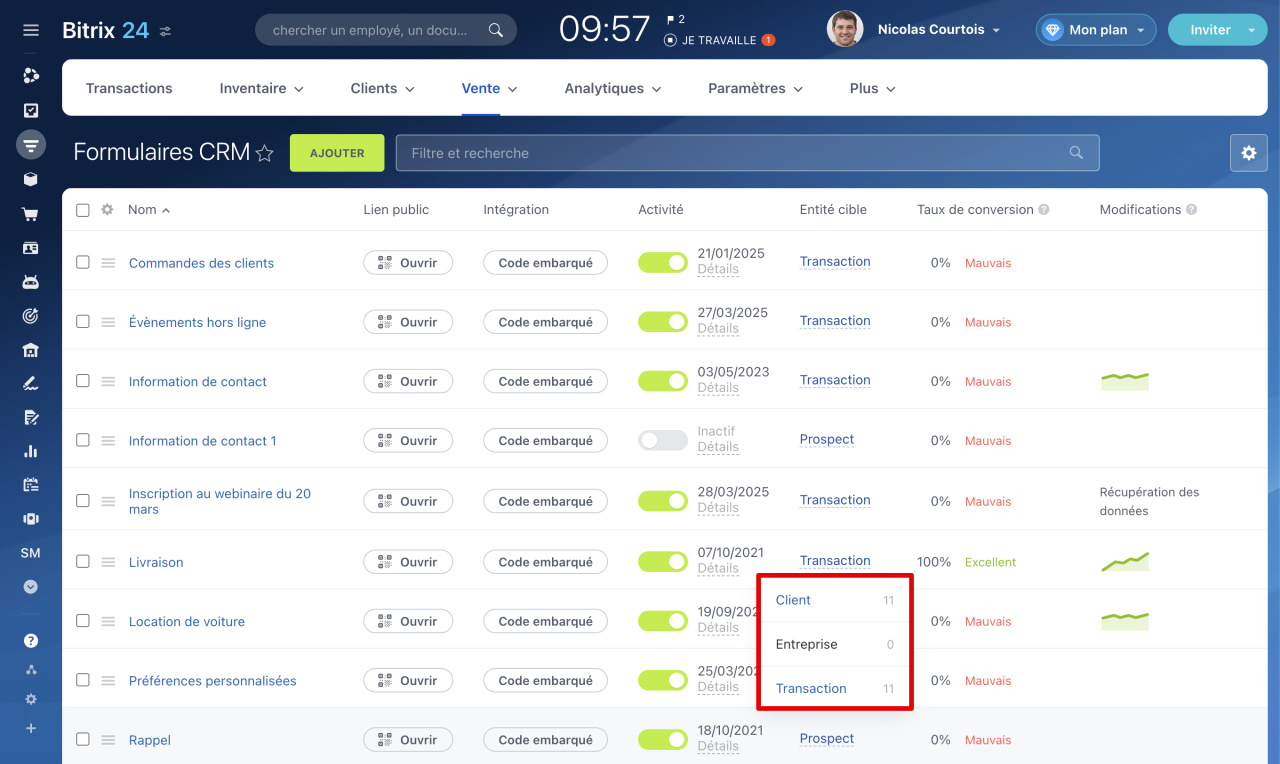Expand more sidebar items with chevron
Viewport: 1280px width, 764px height.
point(31,587)
